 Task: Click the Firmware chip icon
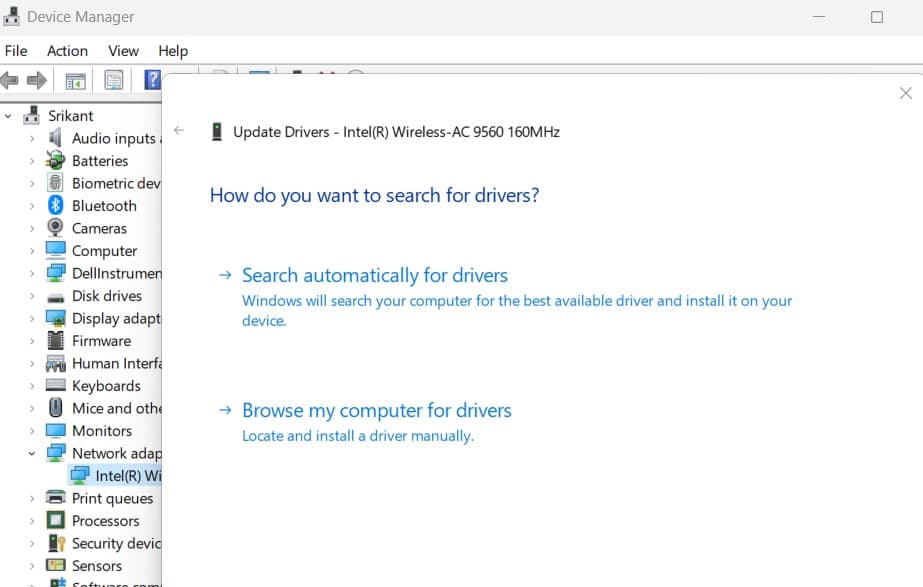tap(55, 340)
